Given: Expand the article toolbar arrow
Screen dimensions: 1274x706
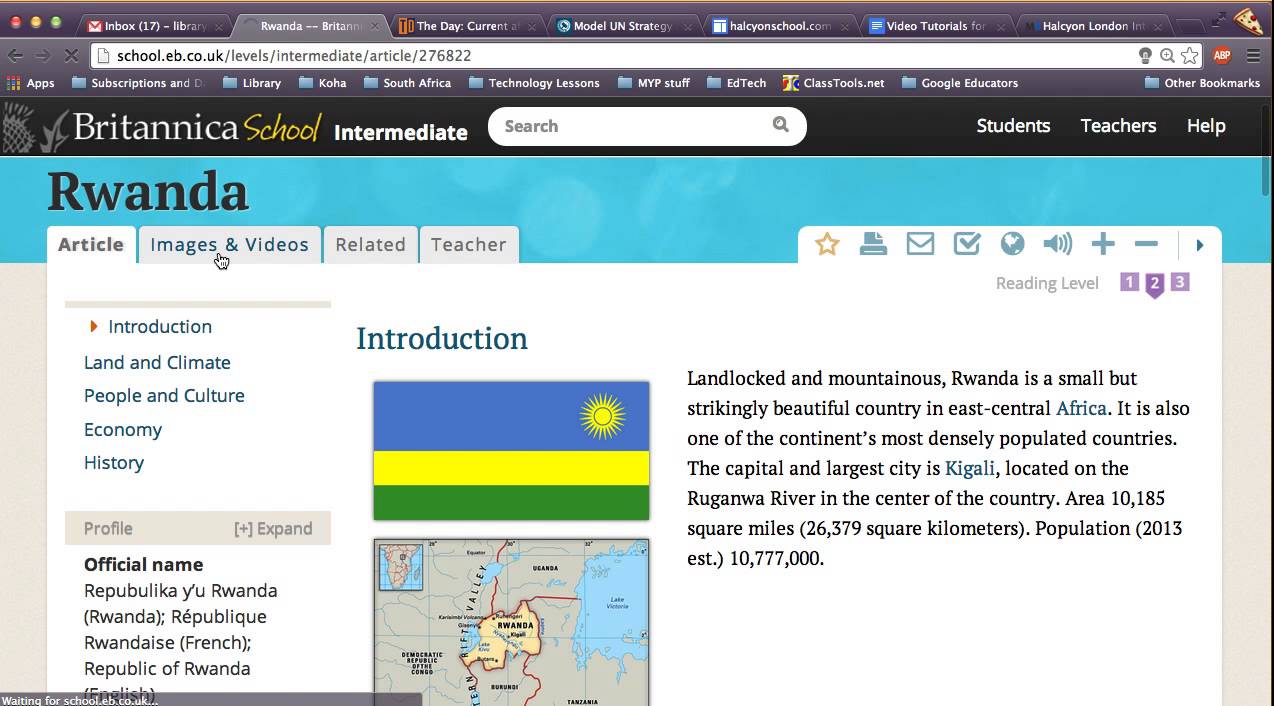Looking at the screenshot, I should coord(1200,245).
